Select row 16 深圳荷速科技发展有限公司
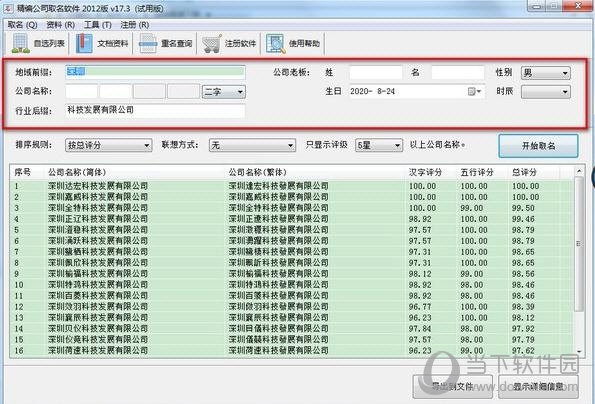Viewport: 595px width, 404px height. pyautogui.click(x=292, y=351)
